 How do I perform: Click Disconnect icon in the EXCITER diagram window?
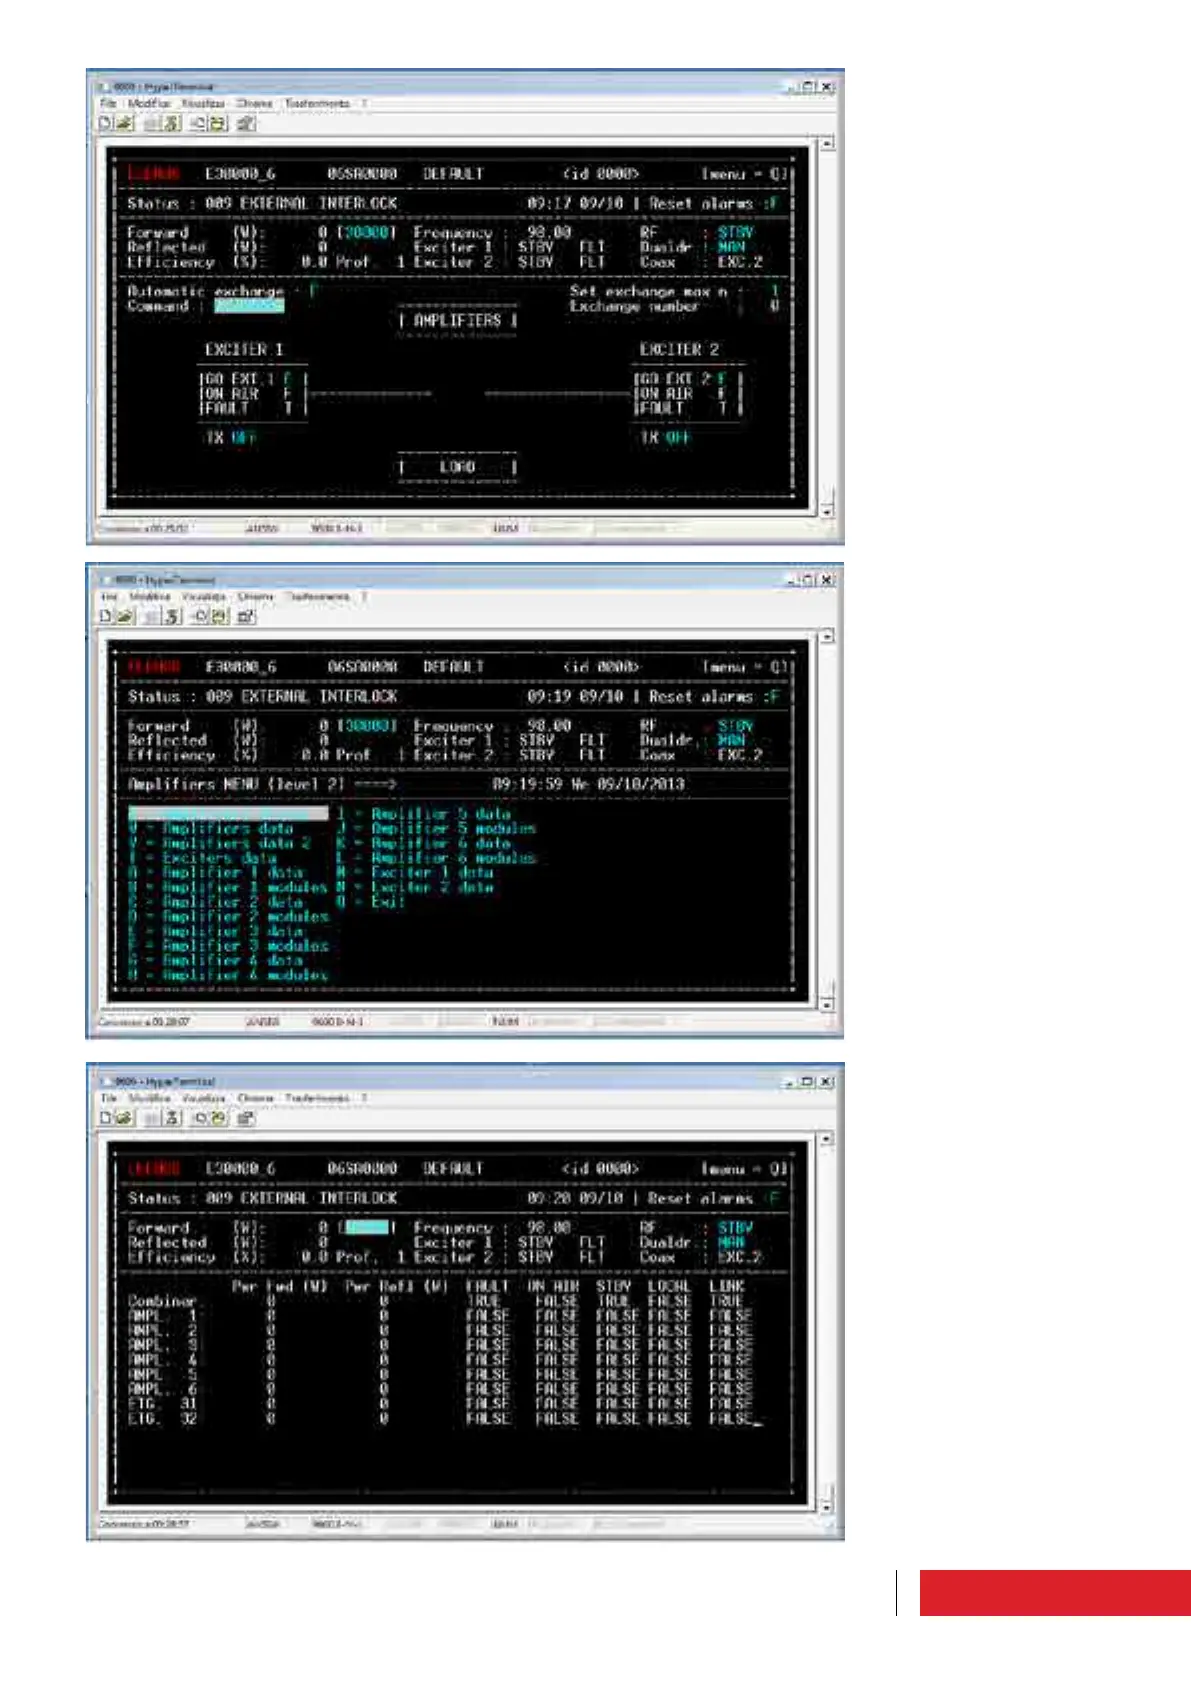(x=171, y=124)
